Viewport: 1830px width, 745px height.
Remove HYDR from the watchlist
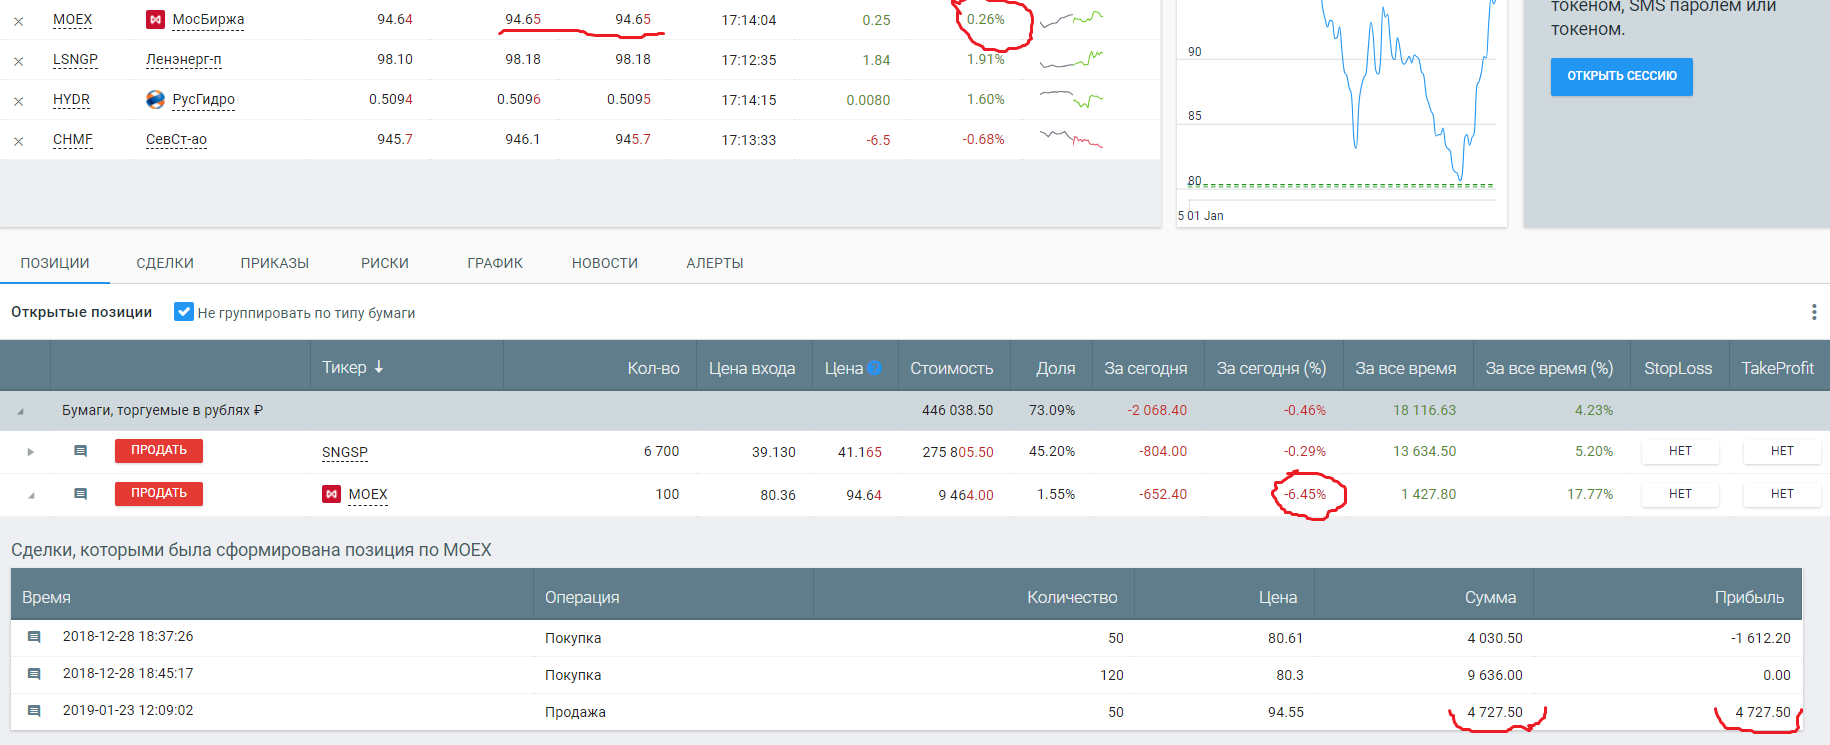(18, 101)
